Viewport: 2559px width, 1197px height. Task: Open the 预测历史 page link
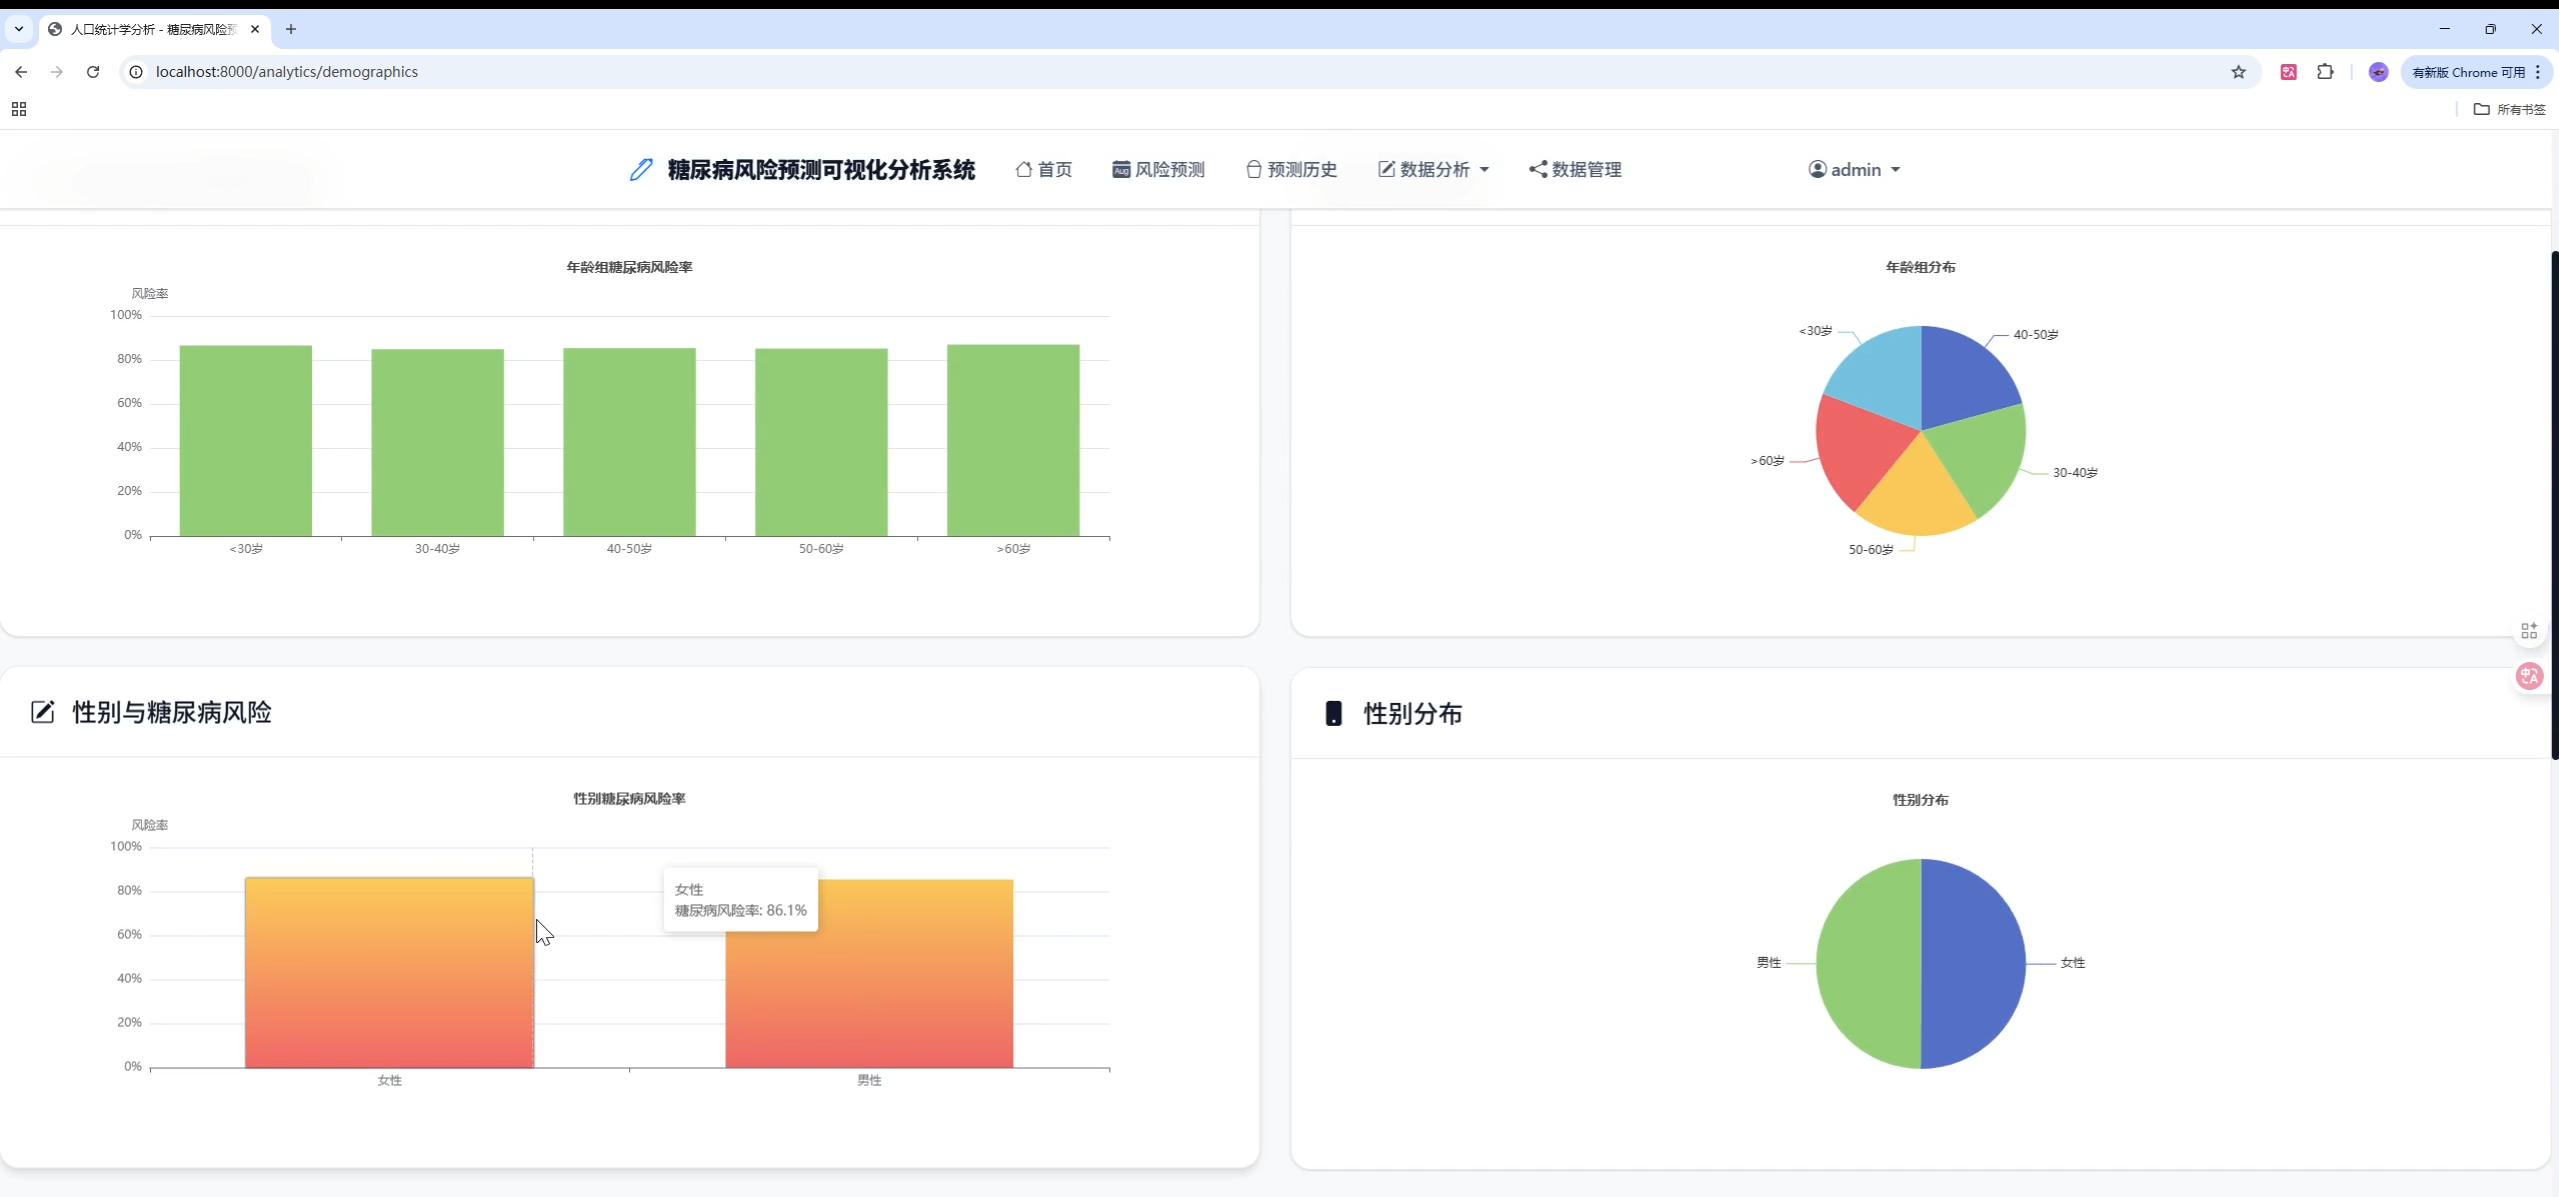click(1291, 170)
